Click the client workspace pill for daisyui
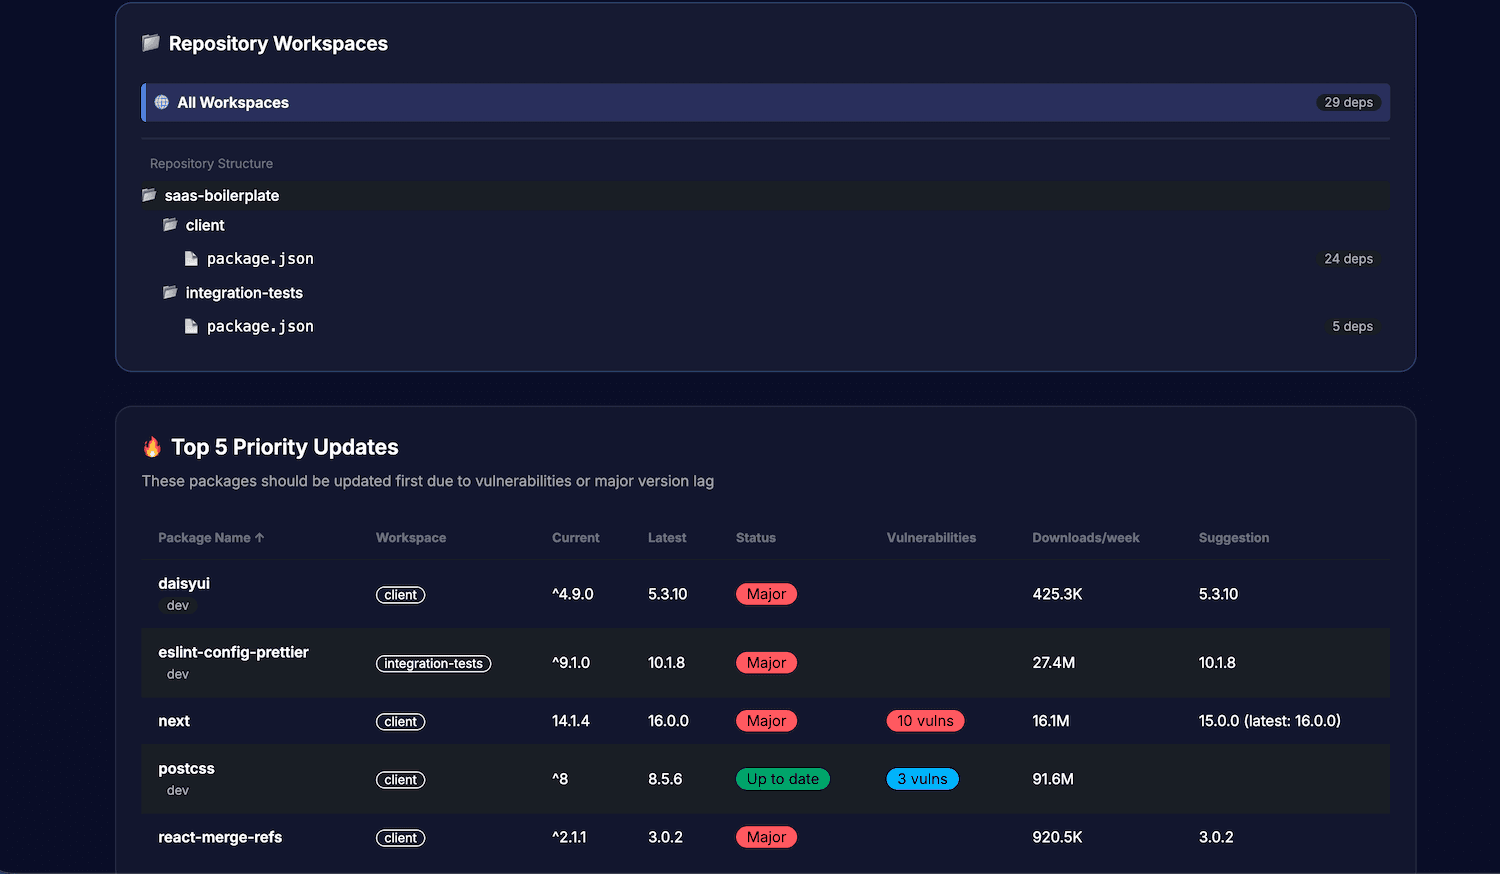Image resolution: width=1500 pixels, height=874 pixels. point(400,594)
